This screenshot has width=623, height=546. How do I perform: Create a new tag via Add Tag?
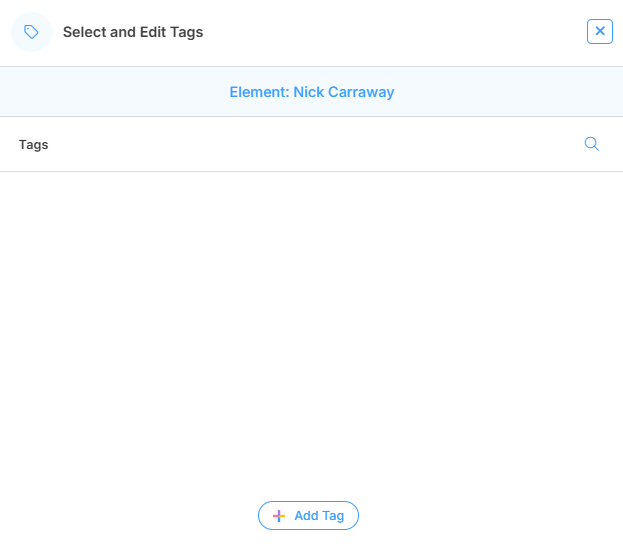[x=308, y=516]
